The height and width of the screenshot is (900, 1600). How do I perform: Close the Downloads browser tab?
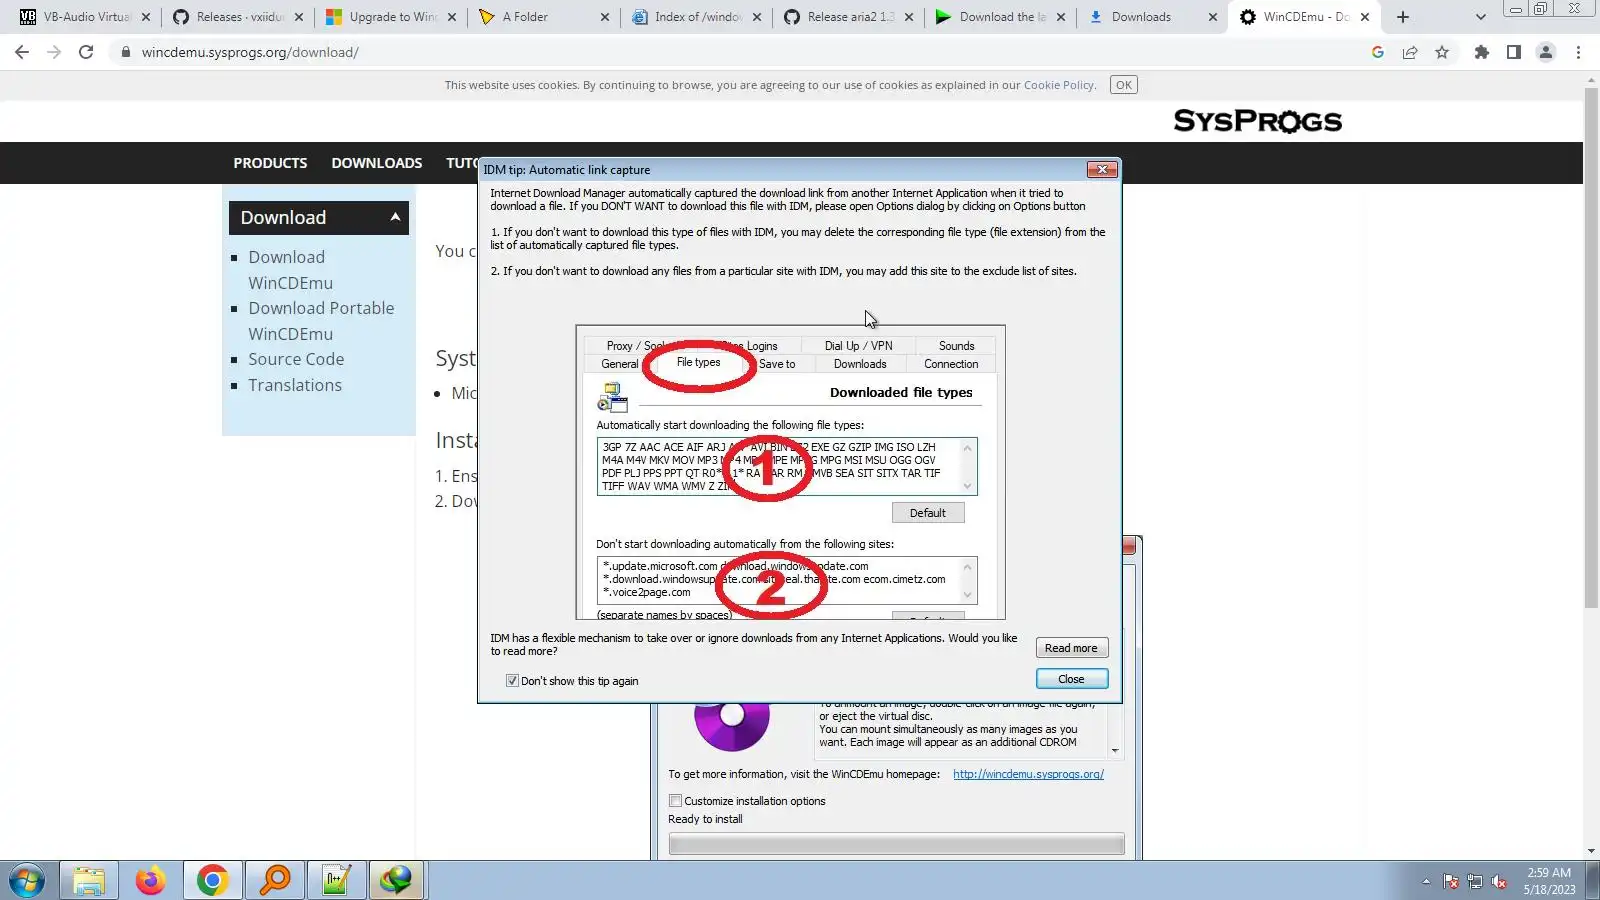tap(1213, 17)
